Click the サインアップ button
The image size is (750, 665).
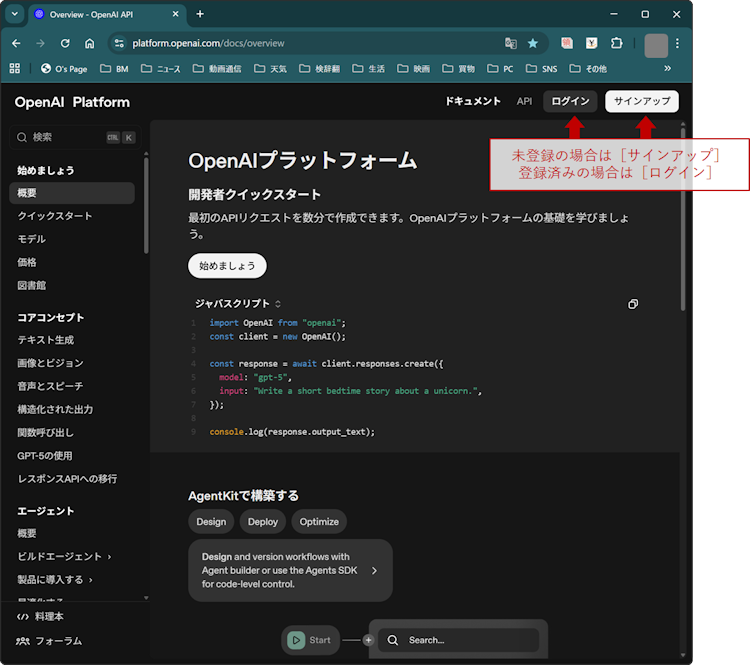click(642, 102)
